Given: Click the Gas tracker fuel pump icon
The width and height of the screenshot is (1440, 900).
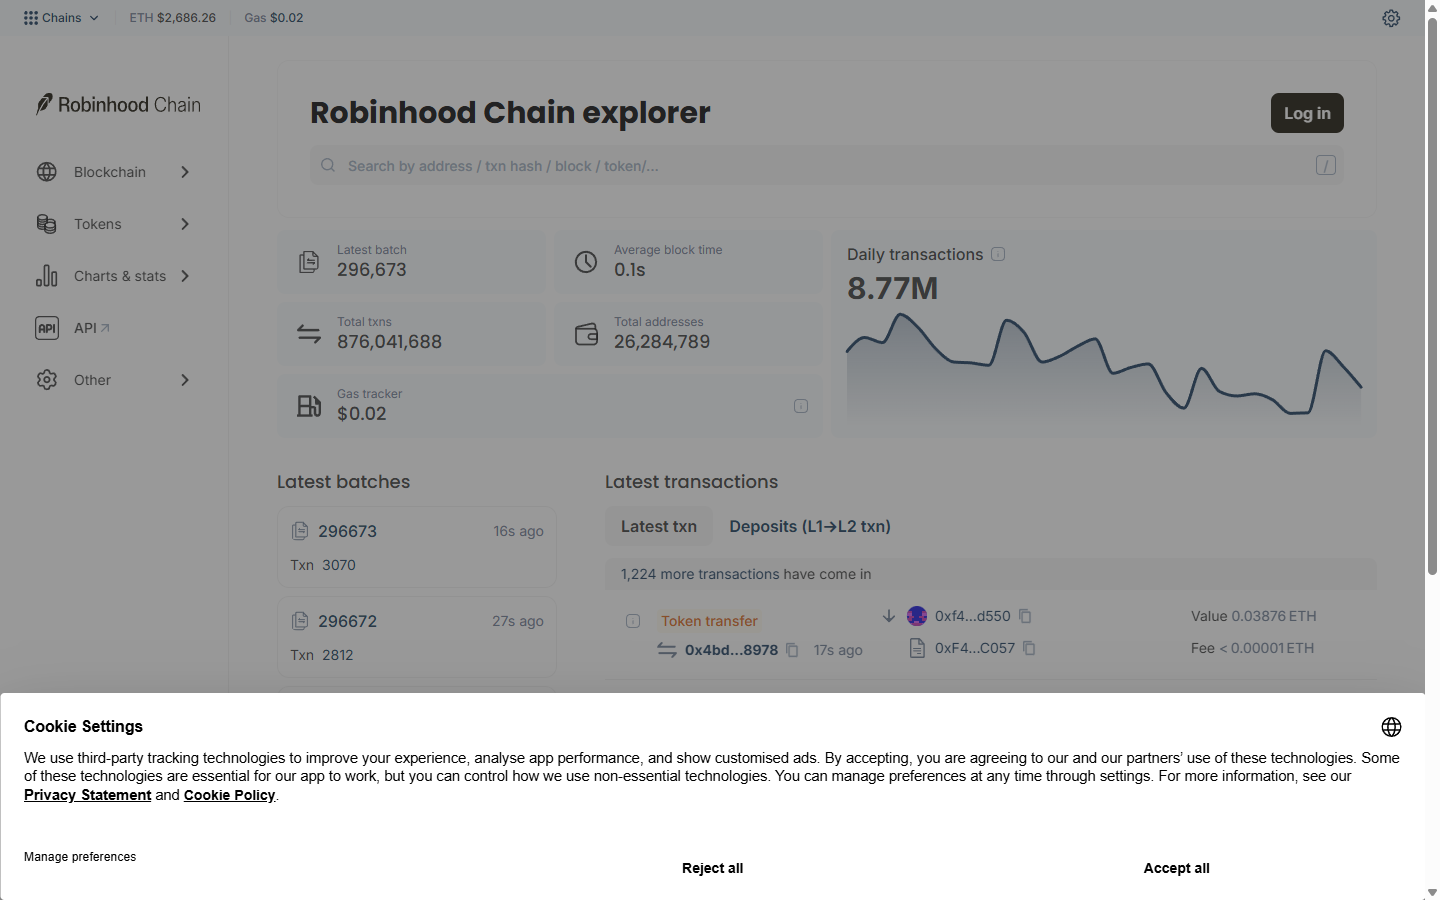Looking at the screenshot, I should coord(309,406).
